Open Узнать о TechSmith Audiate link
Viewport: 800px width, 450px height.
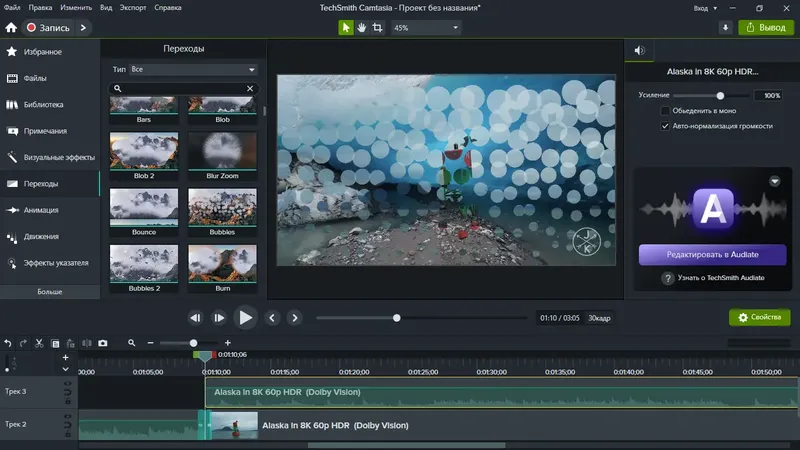(x=720, y=278)
